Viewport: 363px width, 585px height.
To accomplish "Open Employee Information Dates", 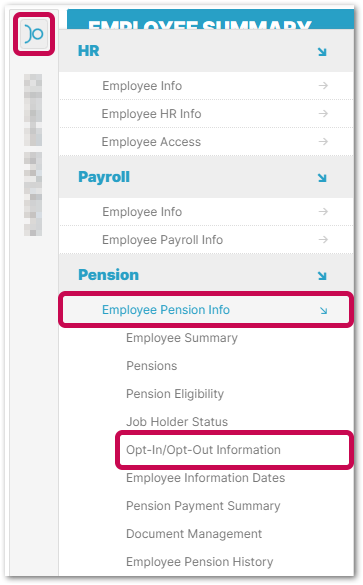I will [206, 478].
